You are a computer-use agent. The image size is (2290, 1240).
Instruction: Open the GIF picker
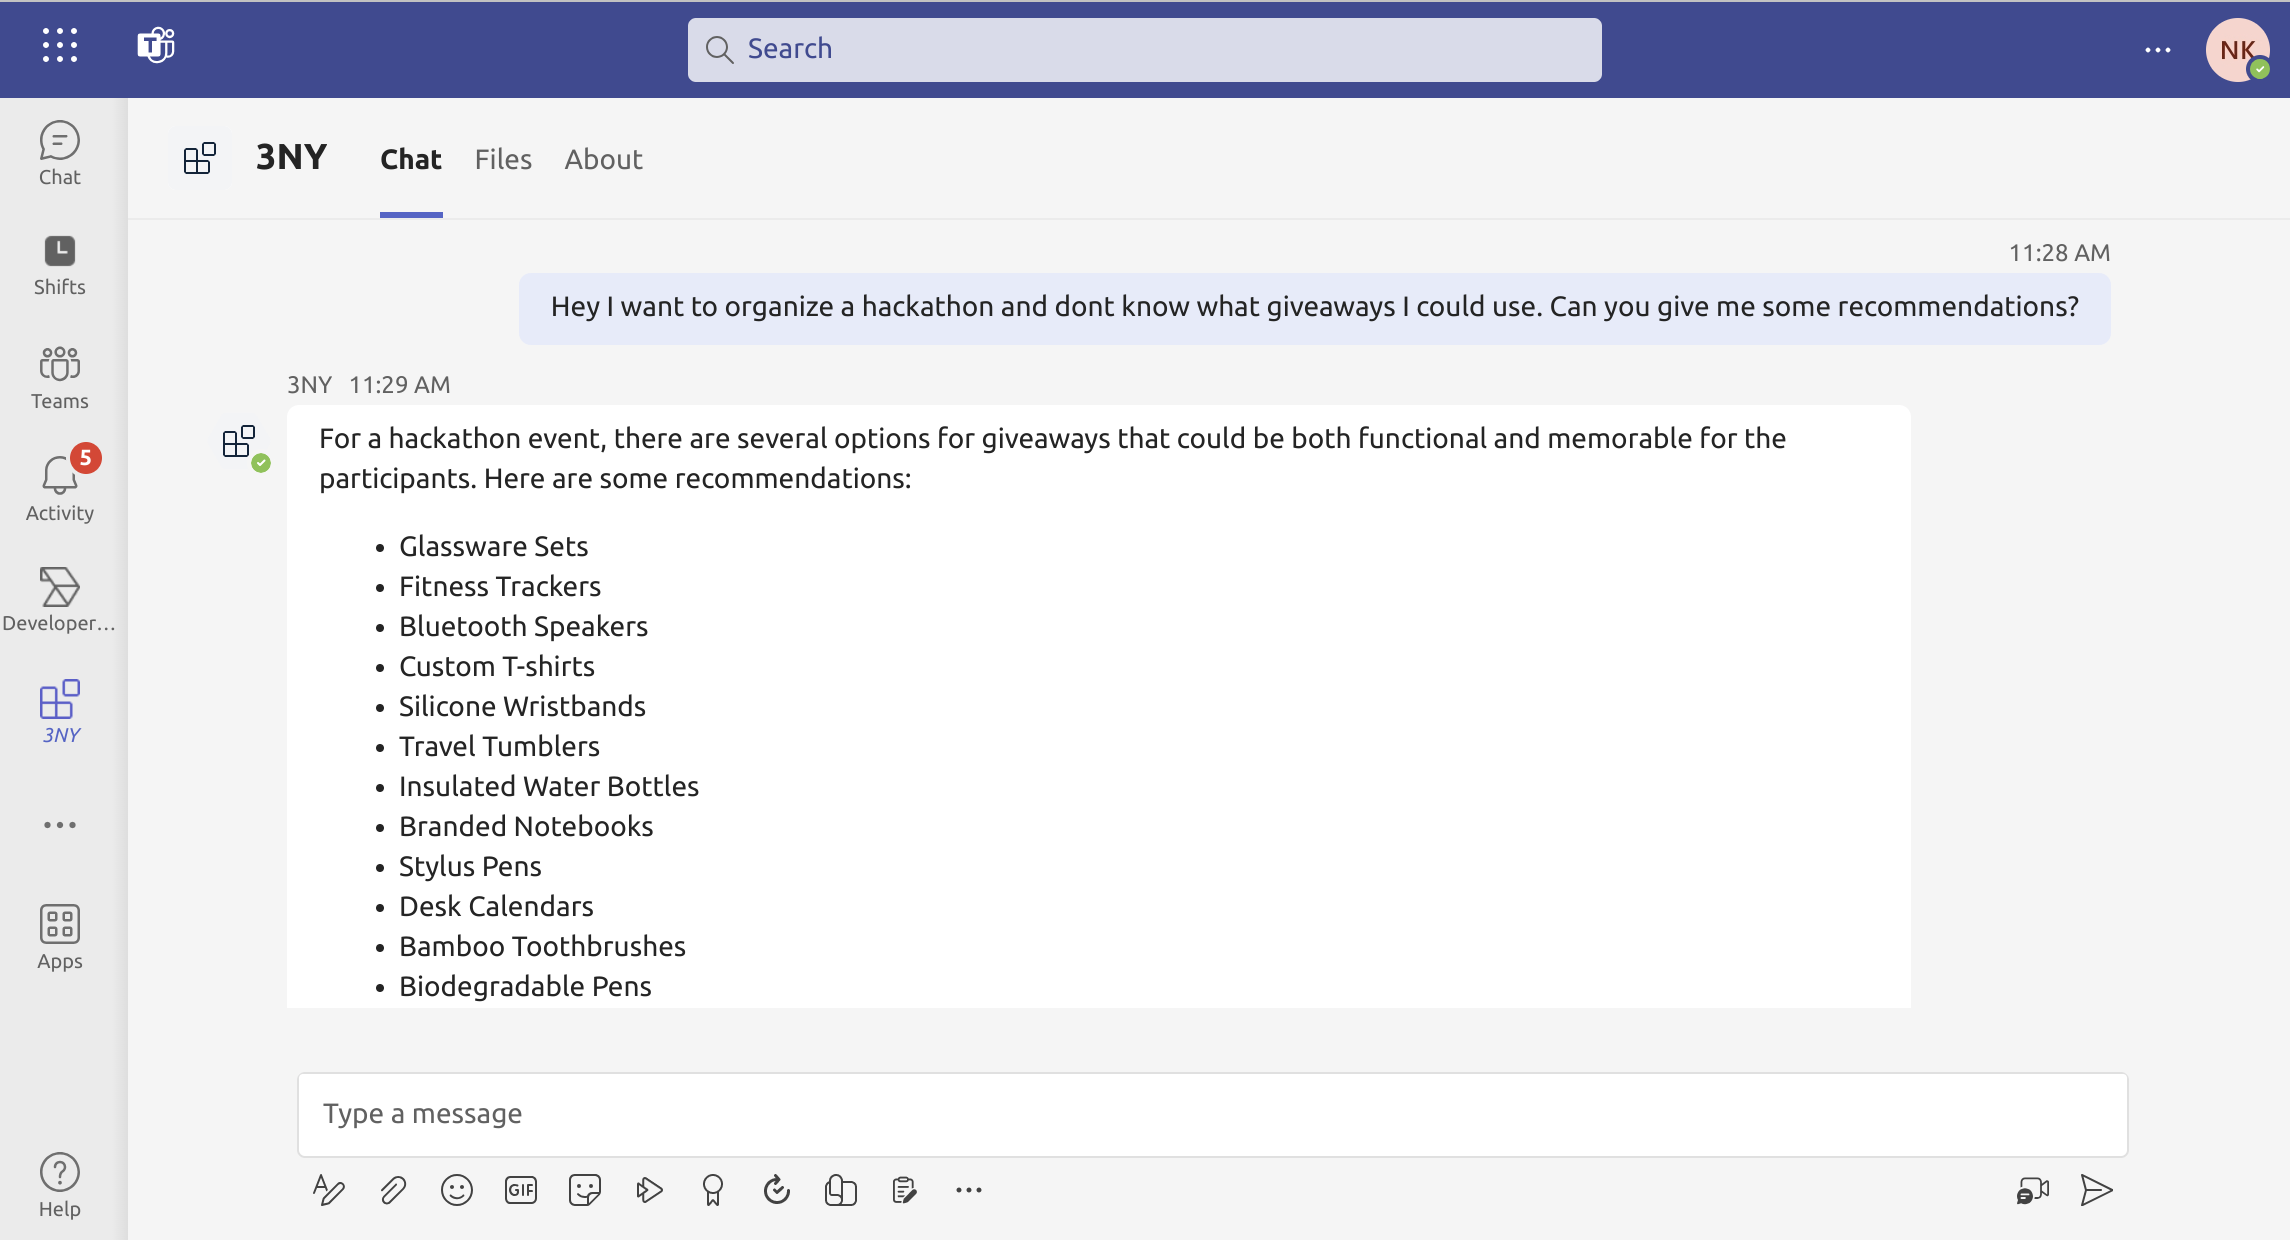pyautogui.click(x=521, y=1190)
